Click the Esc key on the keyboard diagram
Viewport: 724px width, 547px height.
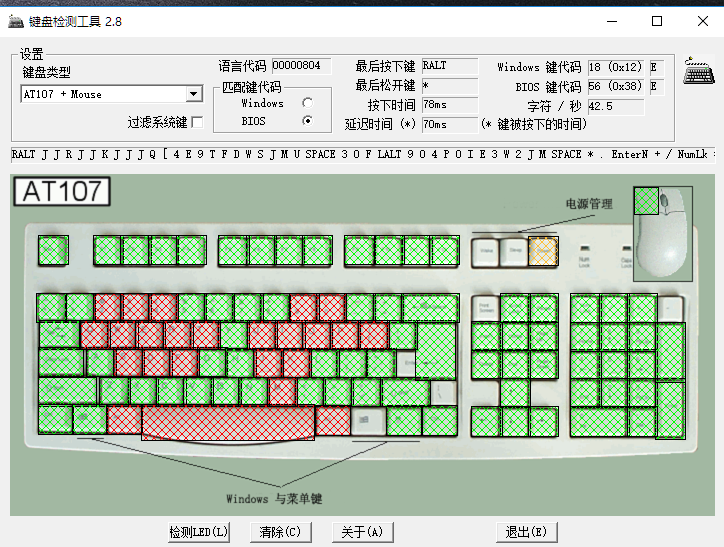click(x=53, y=250)
